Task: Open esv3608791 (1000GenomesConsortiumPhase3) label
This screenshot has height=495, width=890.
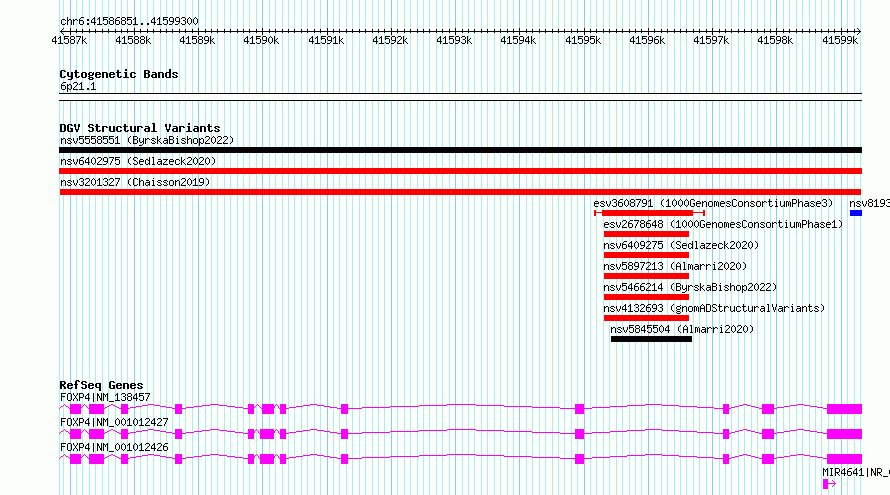Action: [x=713, y=203]
